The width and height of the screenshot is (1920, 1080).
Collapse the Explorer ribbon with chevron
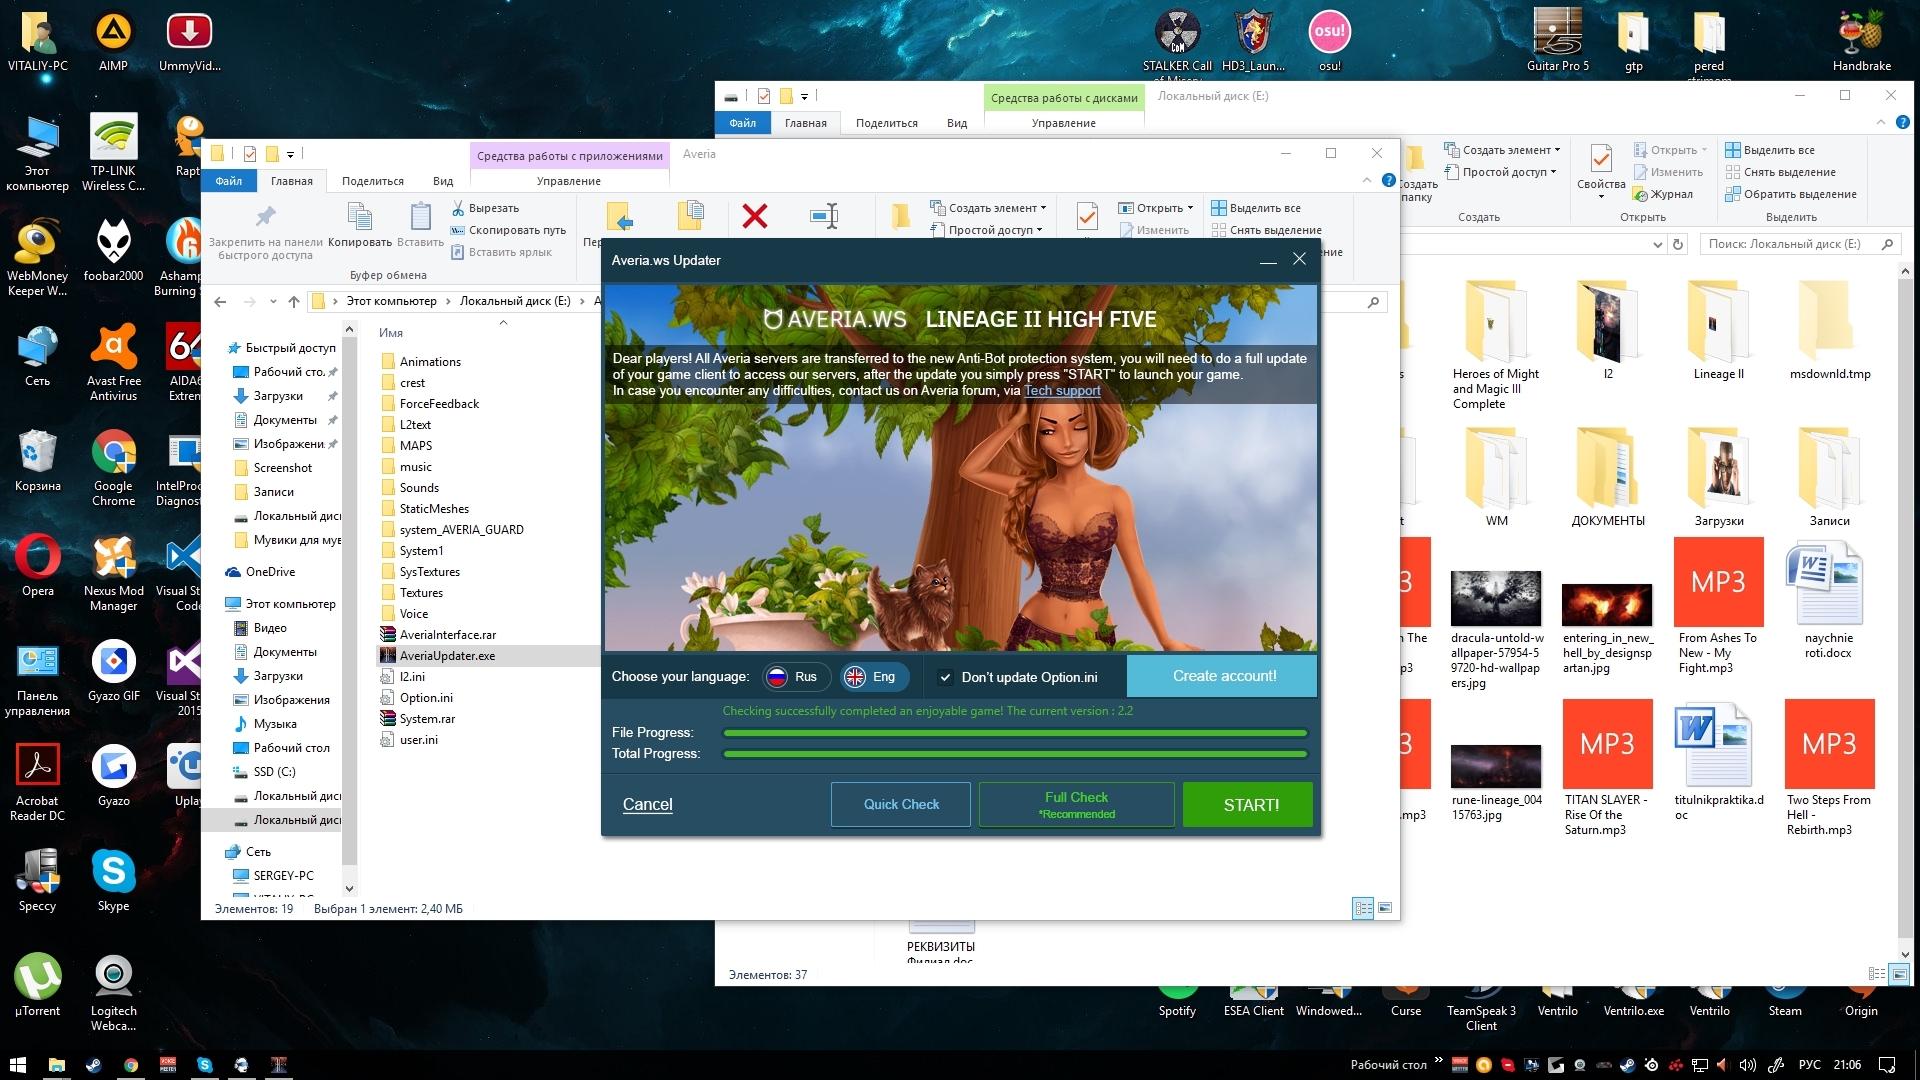[x=1367, y=181]
